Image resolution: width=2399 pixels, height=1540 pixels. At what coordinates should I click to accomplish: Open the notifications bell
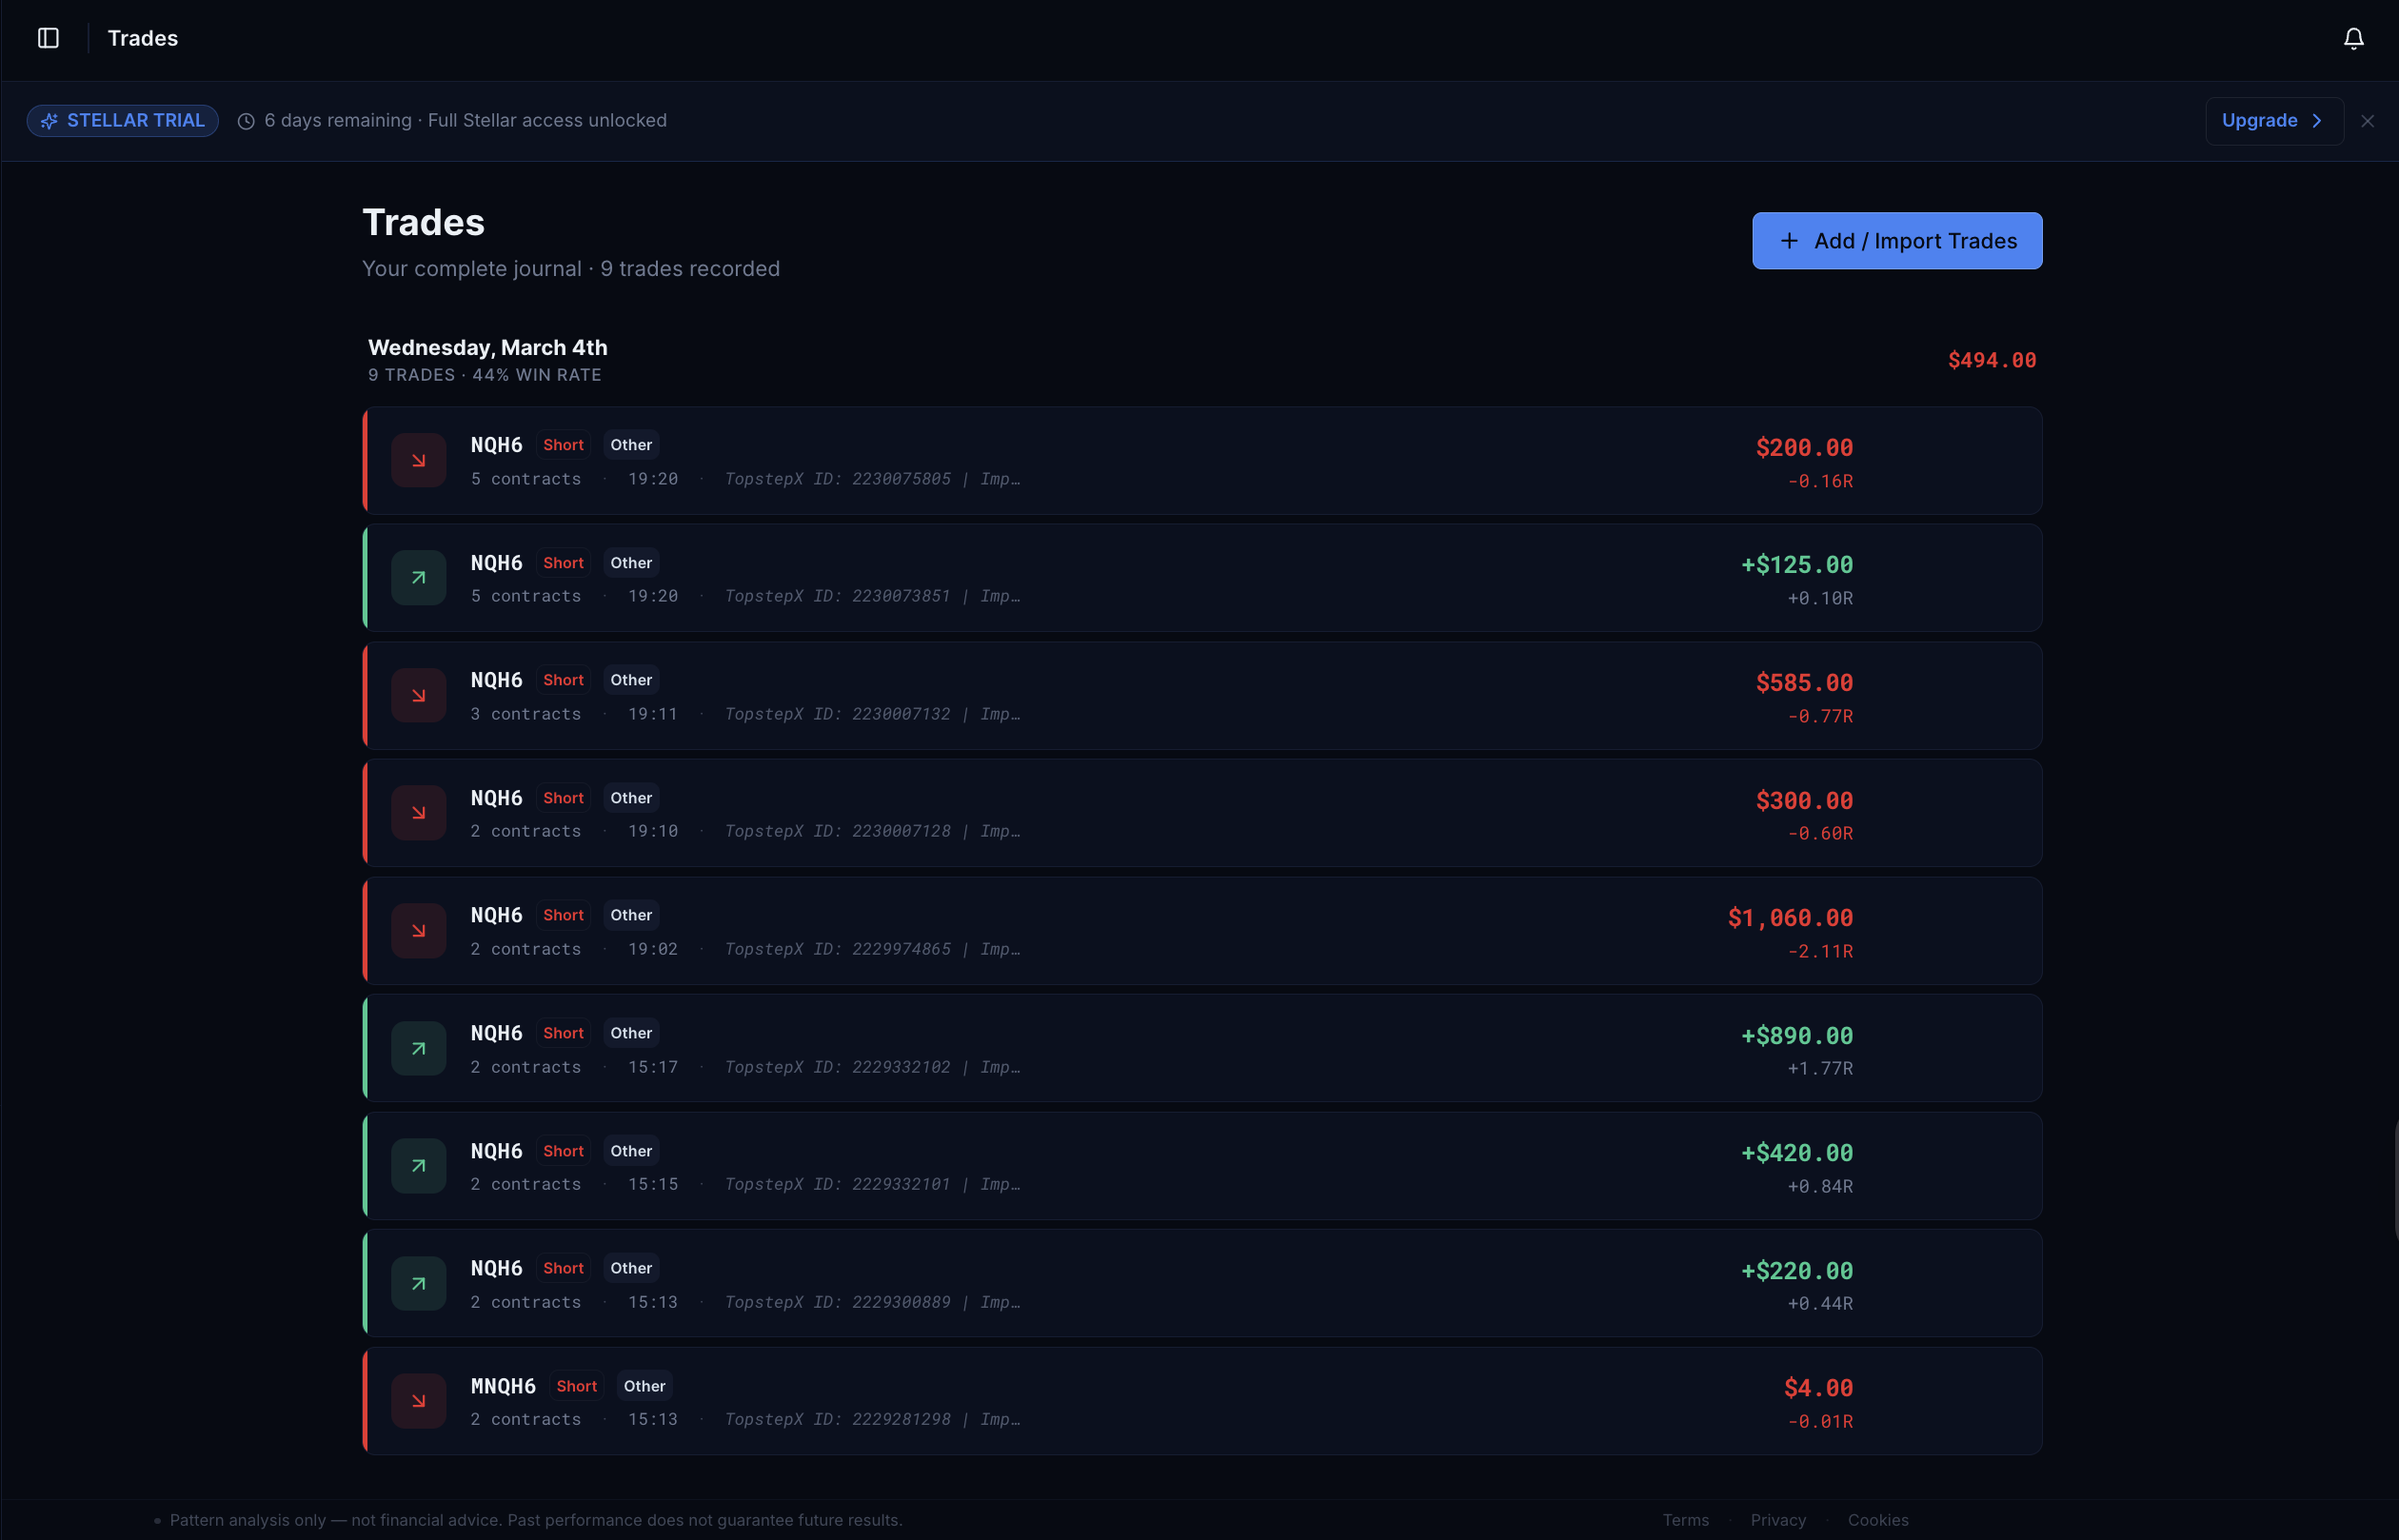2353,38
